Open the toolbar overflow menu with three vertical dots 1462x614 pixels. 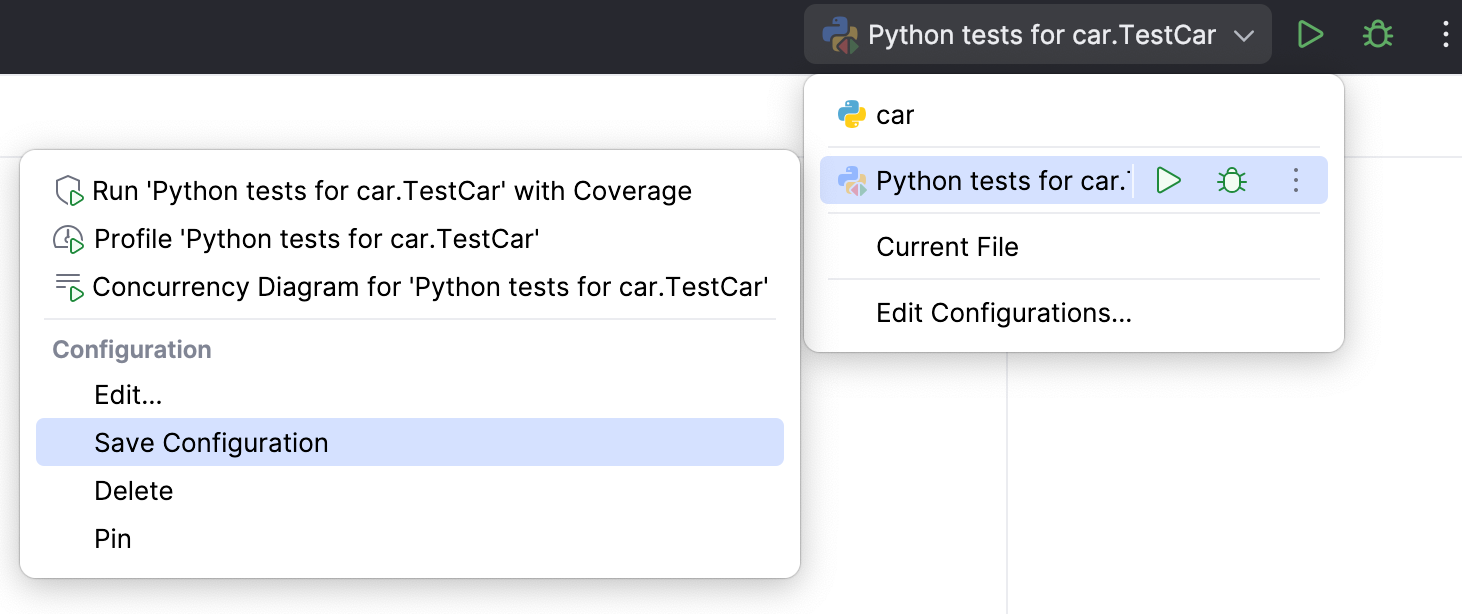[1444, 34]
